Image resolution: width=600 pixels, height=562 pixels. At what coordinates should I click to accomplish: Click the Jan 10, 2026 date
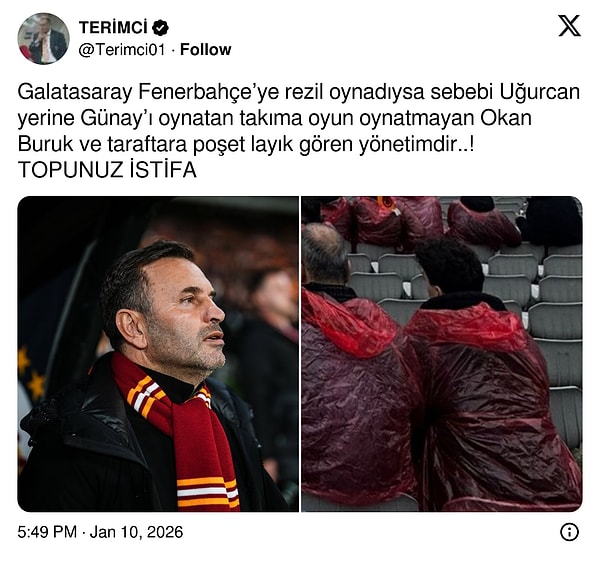point(136,532)
